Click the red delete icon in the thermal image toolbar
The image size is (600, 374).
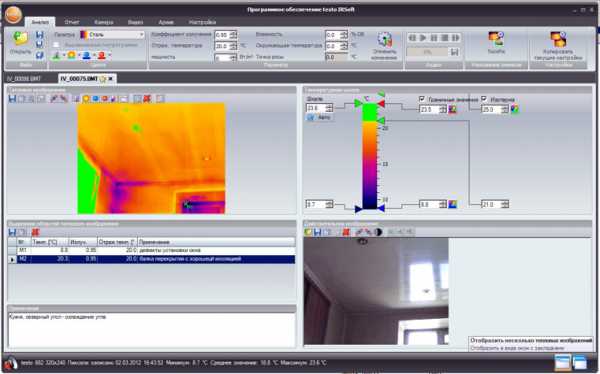(147, 99)
